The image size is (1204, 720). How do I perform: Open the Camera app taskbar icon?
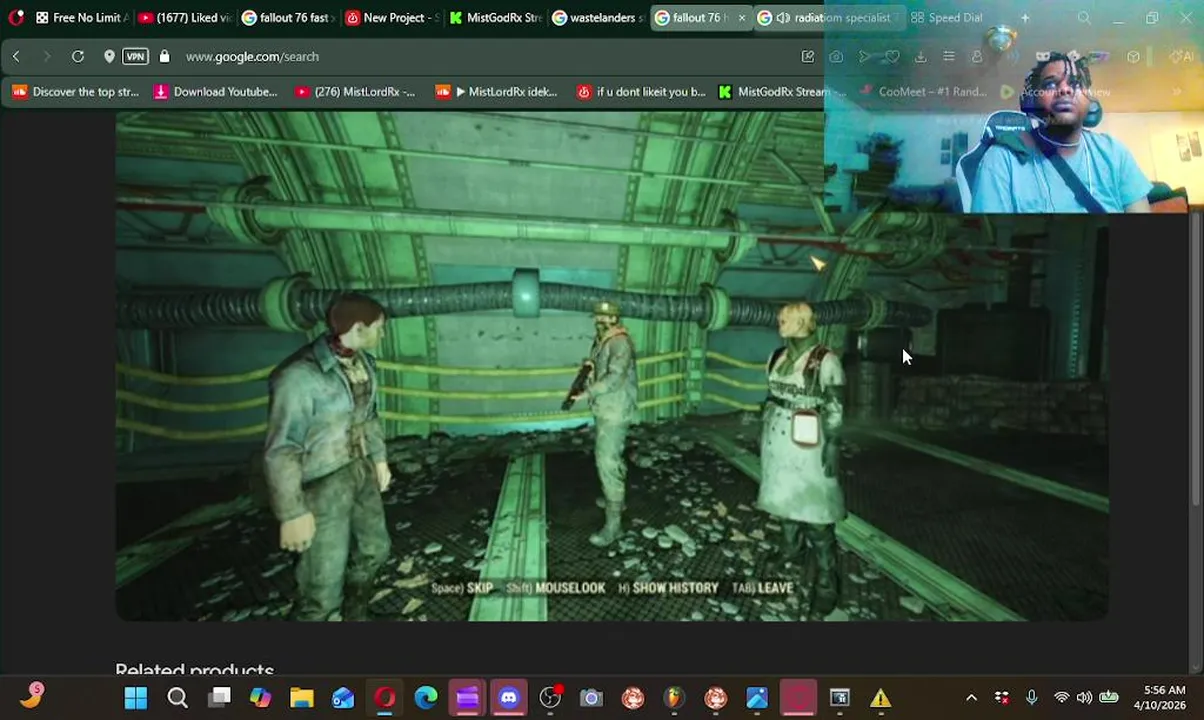click(591, 698)
